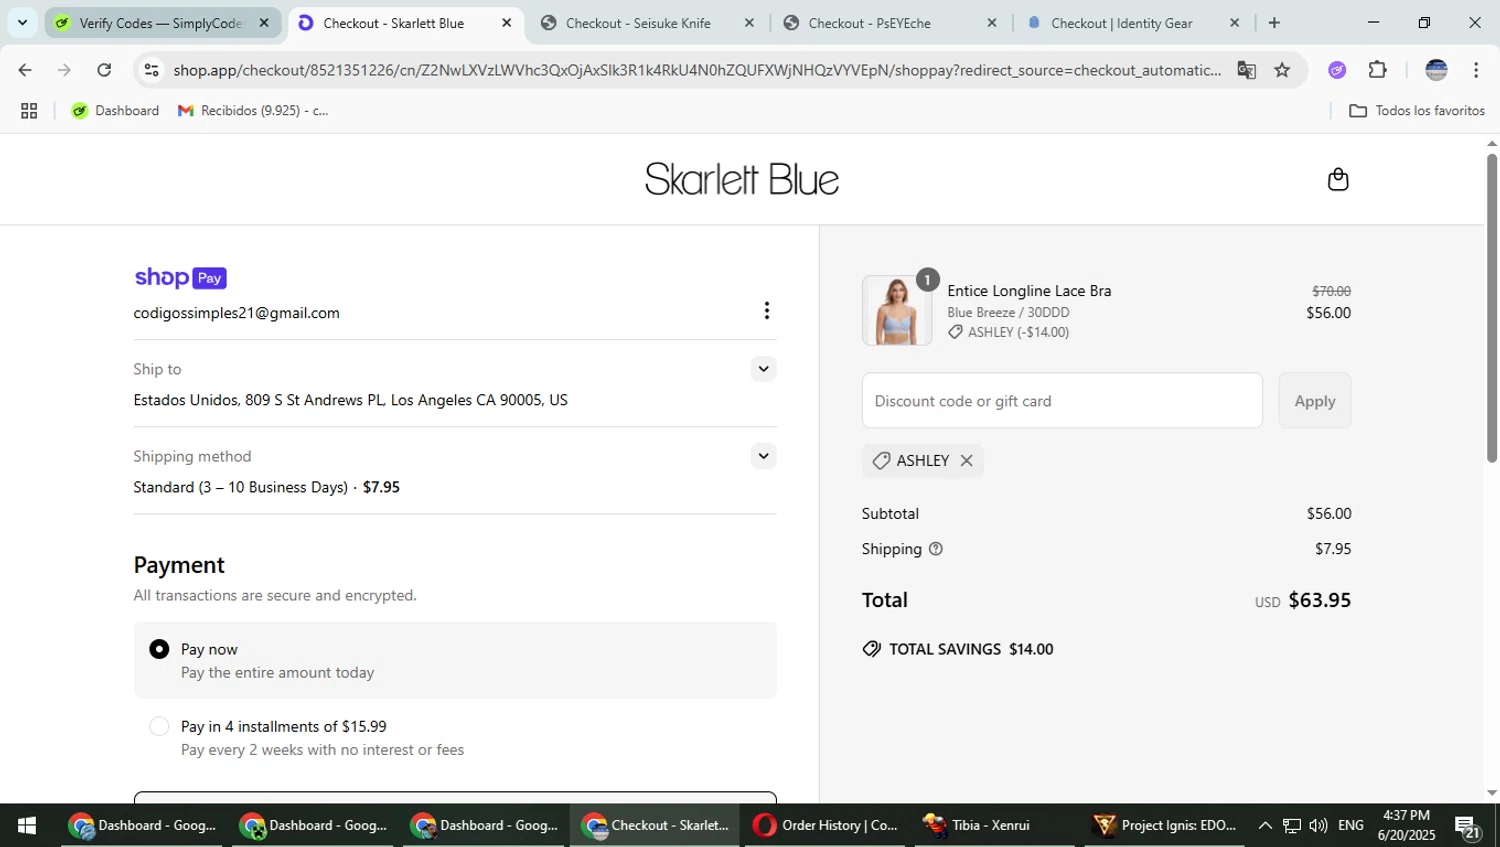1500x847 pixels.
Task: Close the Checkout - PsEYEche tab
Action: coord(992,23)
